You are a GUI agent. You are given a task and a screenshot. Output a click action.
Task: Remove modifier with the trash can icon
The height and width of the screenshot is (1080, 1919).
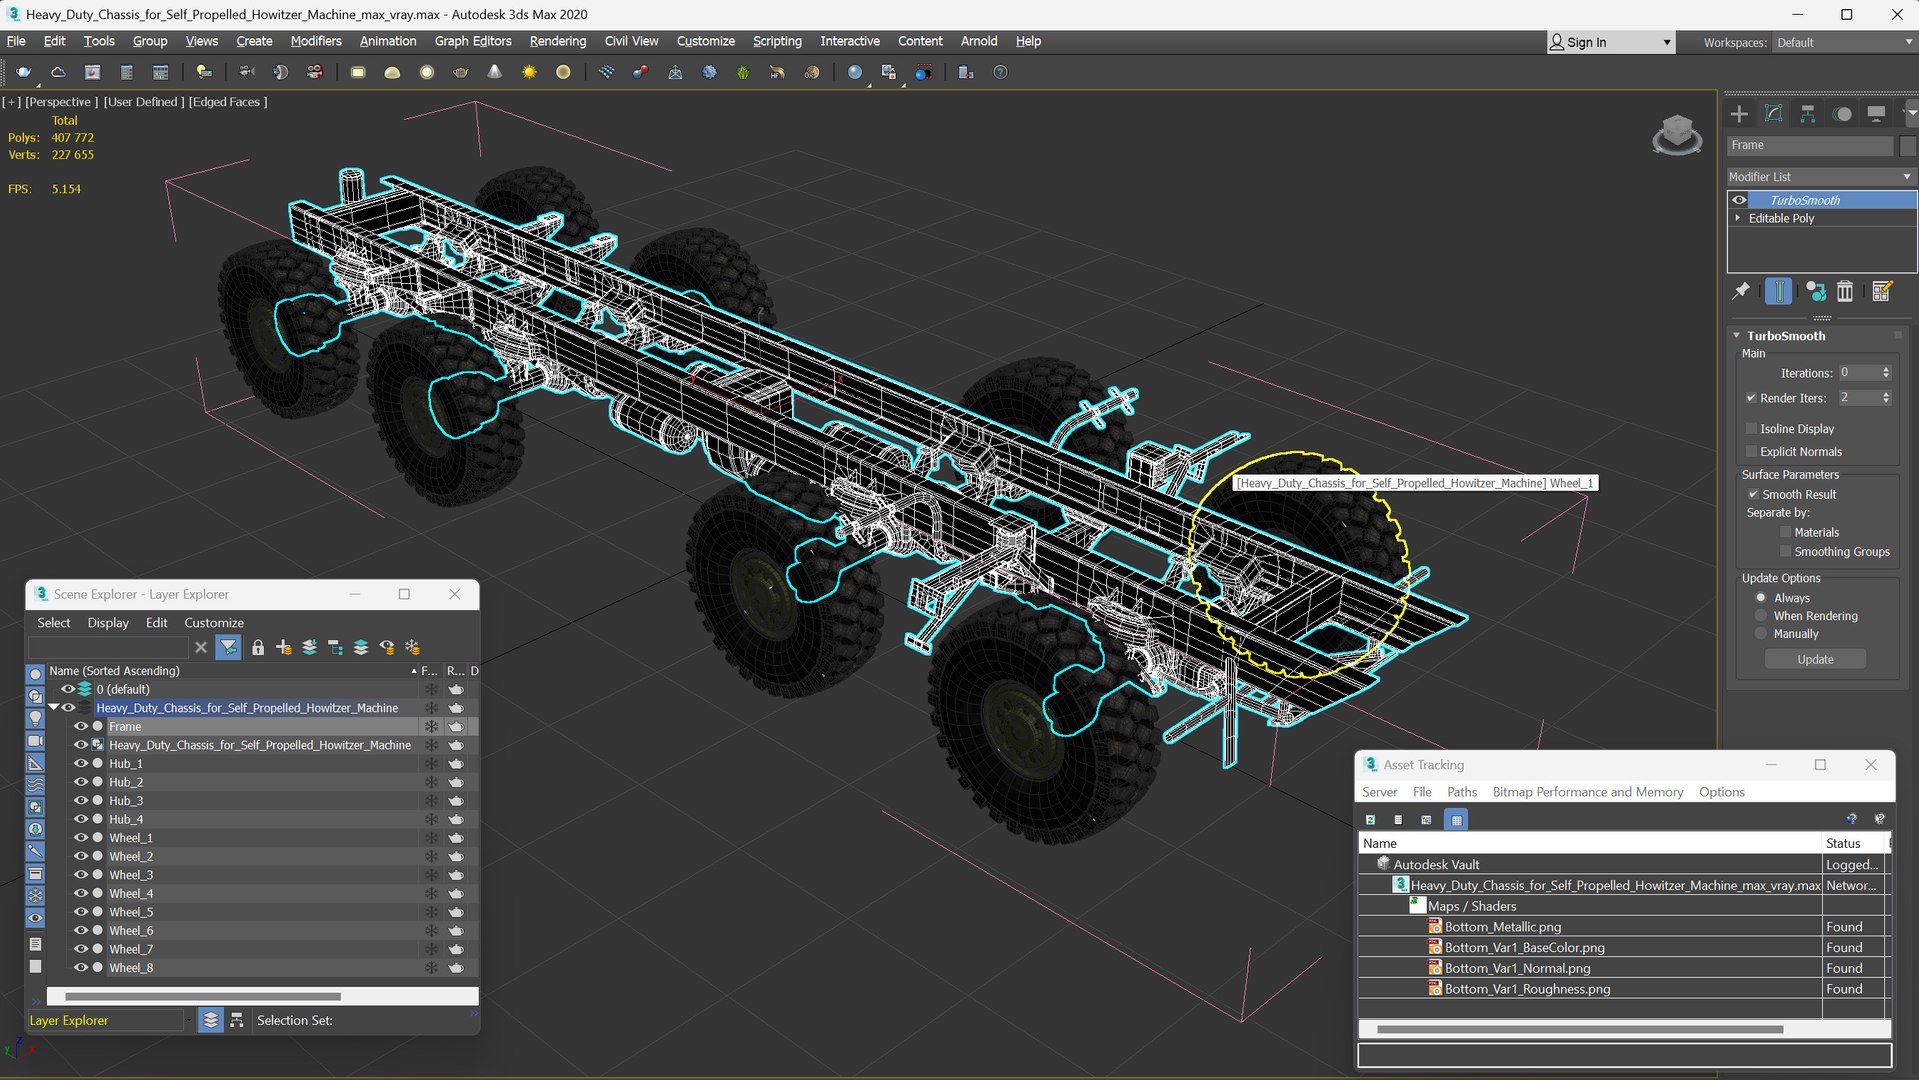pos(1845,291)
